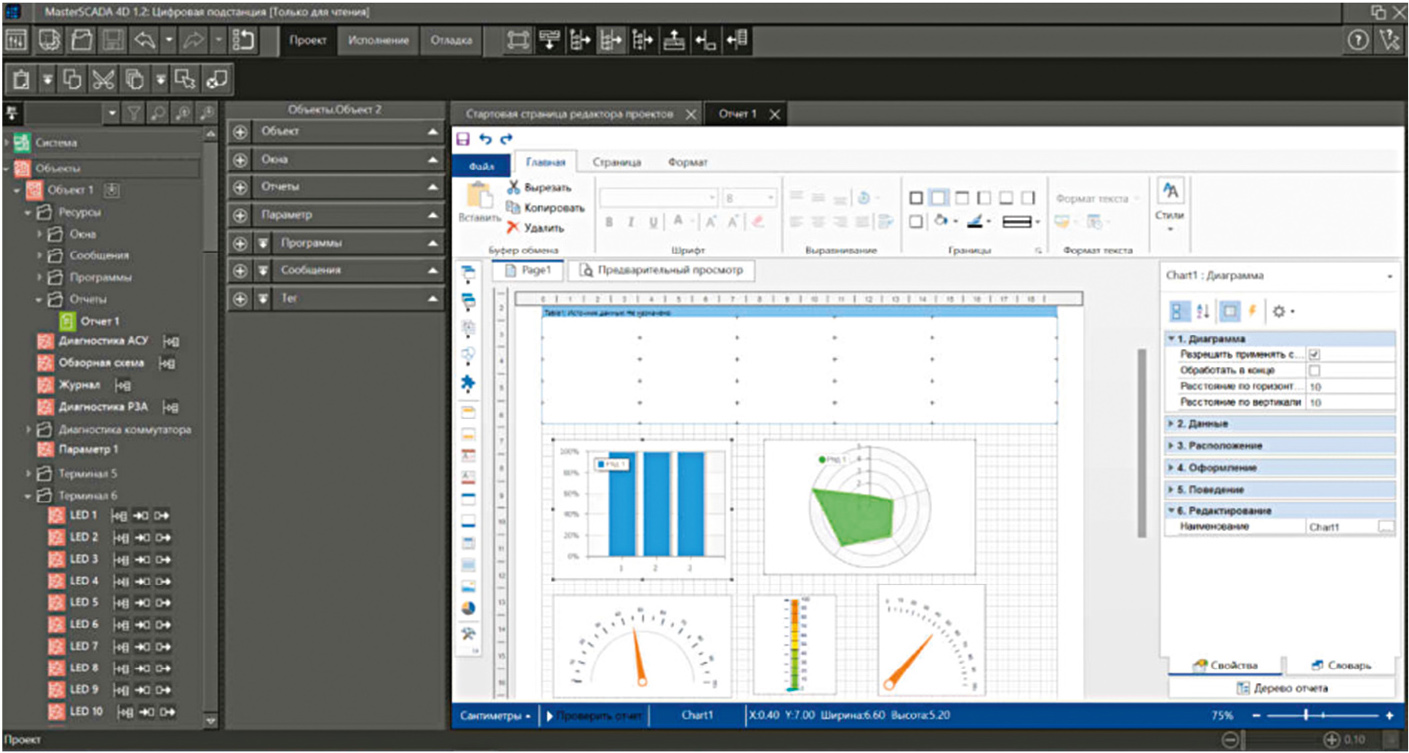Image resolution: width=1409 pixels, height=753 pixels.
Task: Click the scissors Cut icon in the second toolbar
Action: (x=102, y=79)
